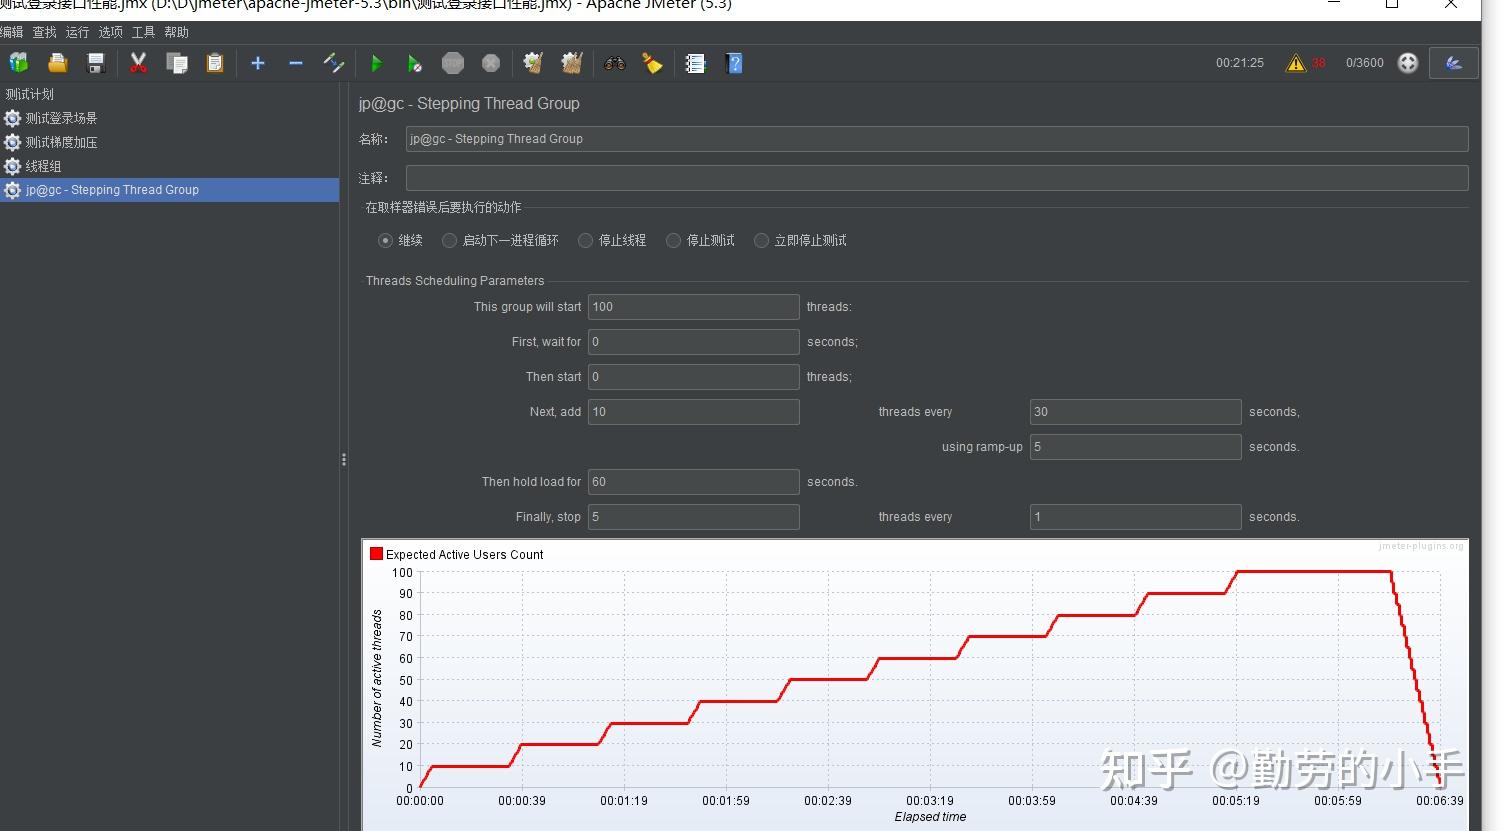Screen dimensions: 1504x831
Task: Open the Function Helper dialog icon
Action: [695, 64]
